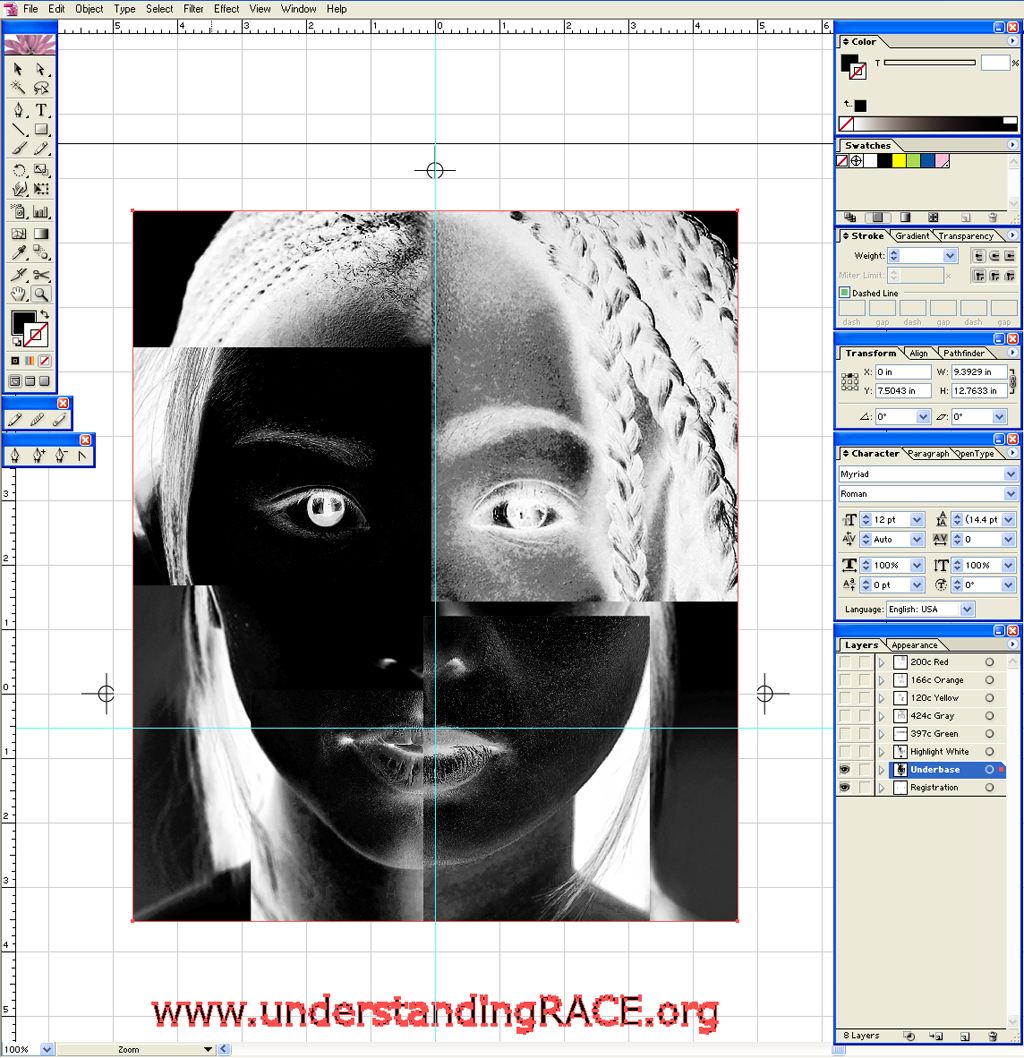Click the Zoom magnifier tool

[x=41, y=294]
